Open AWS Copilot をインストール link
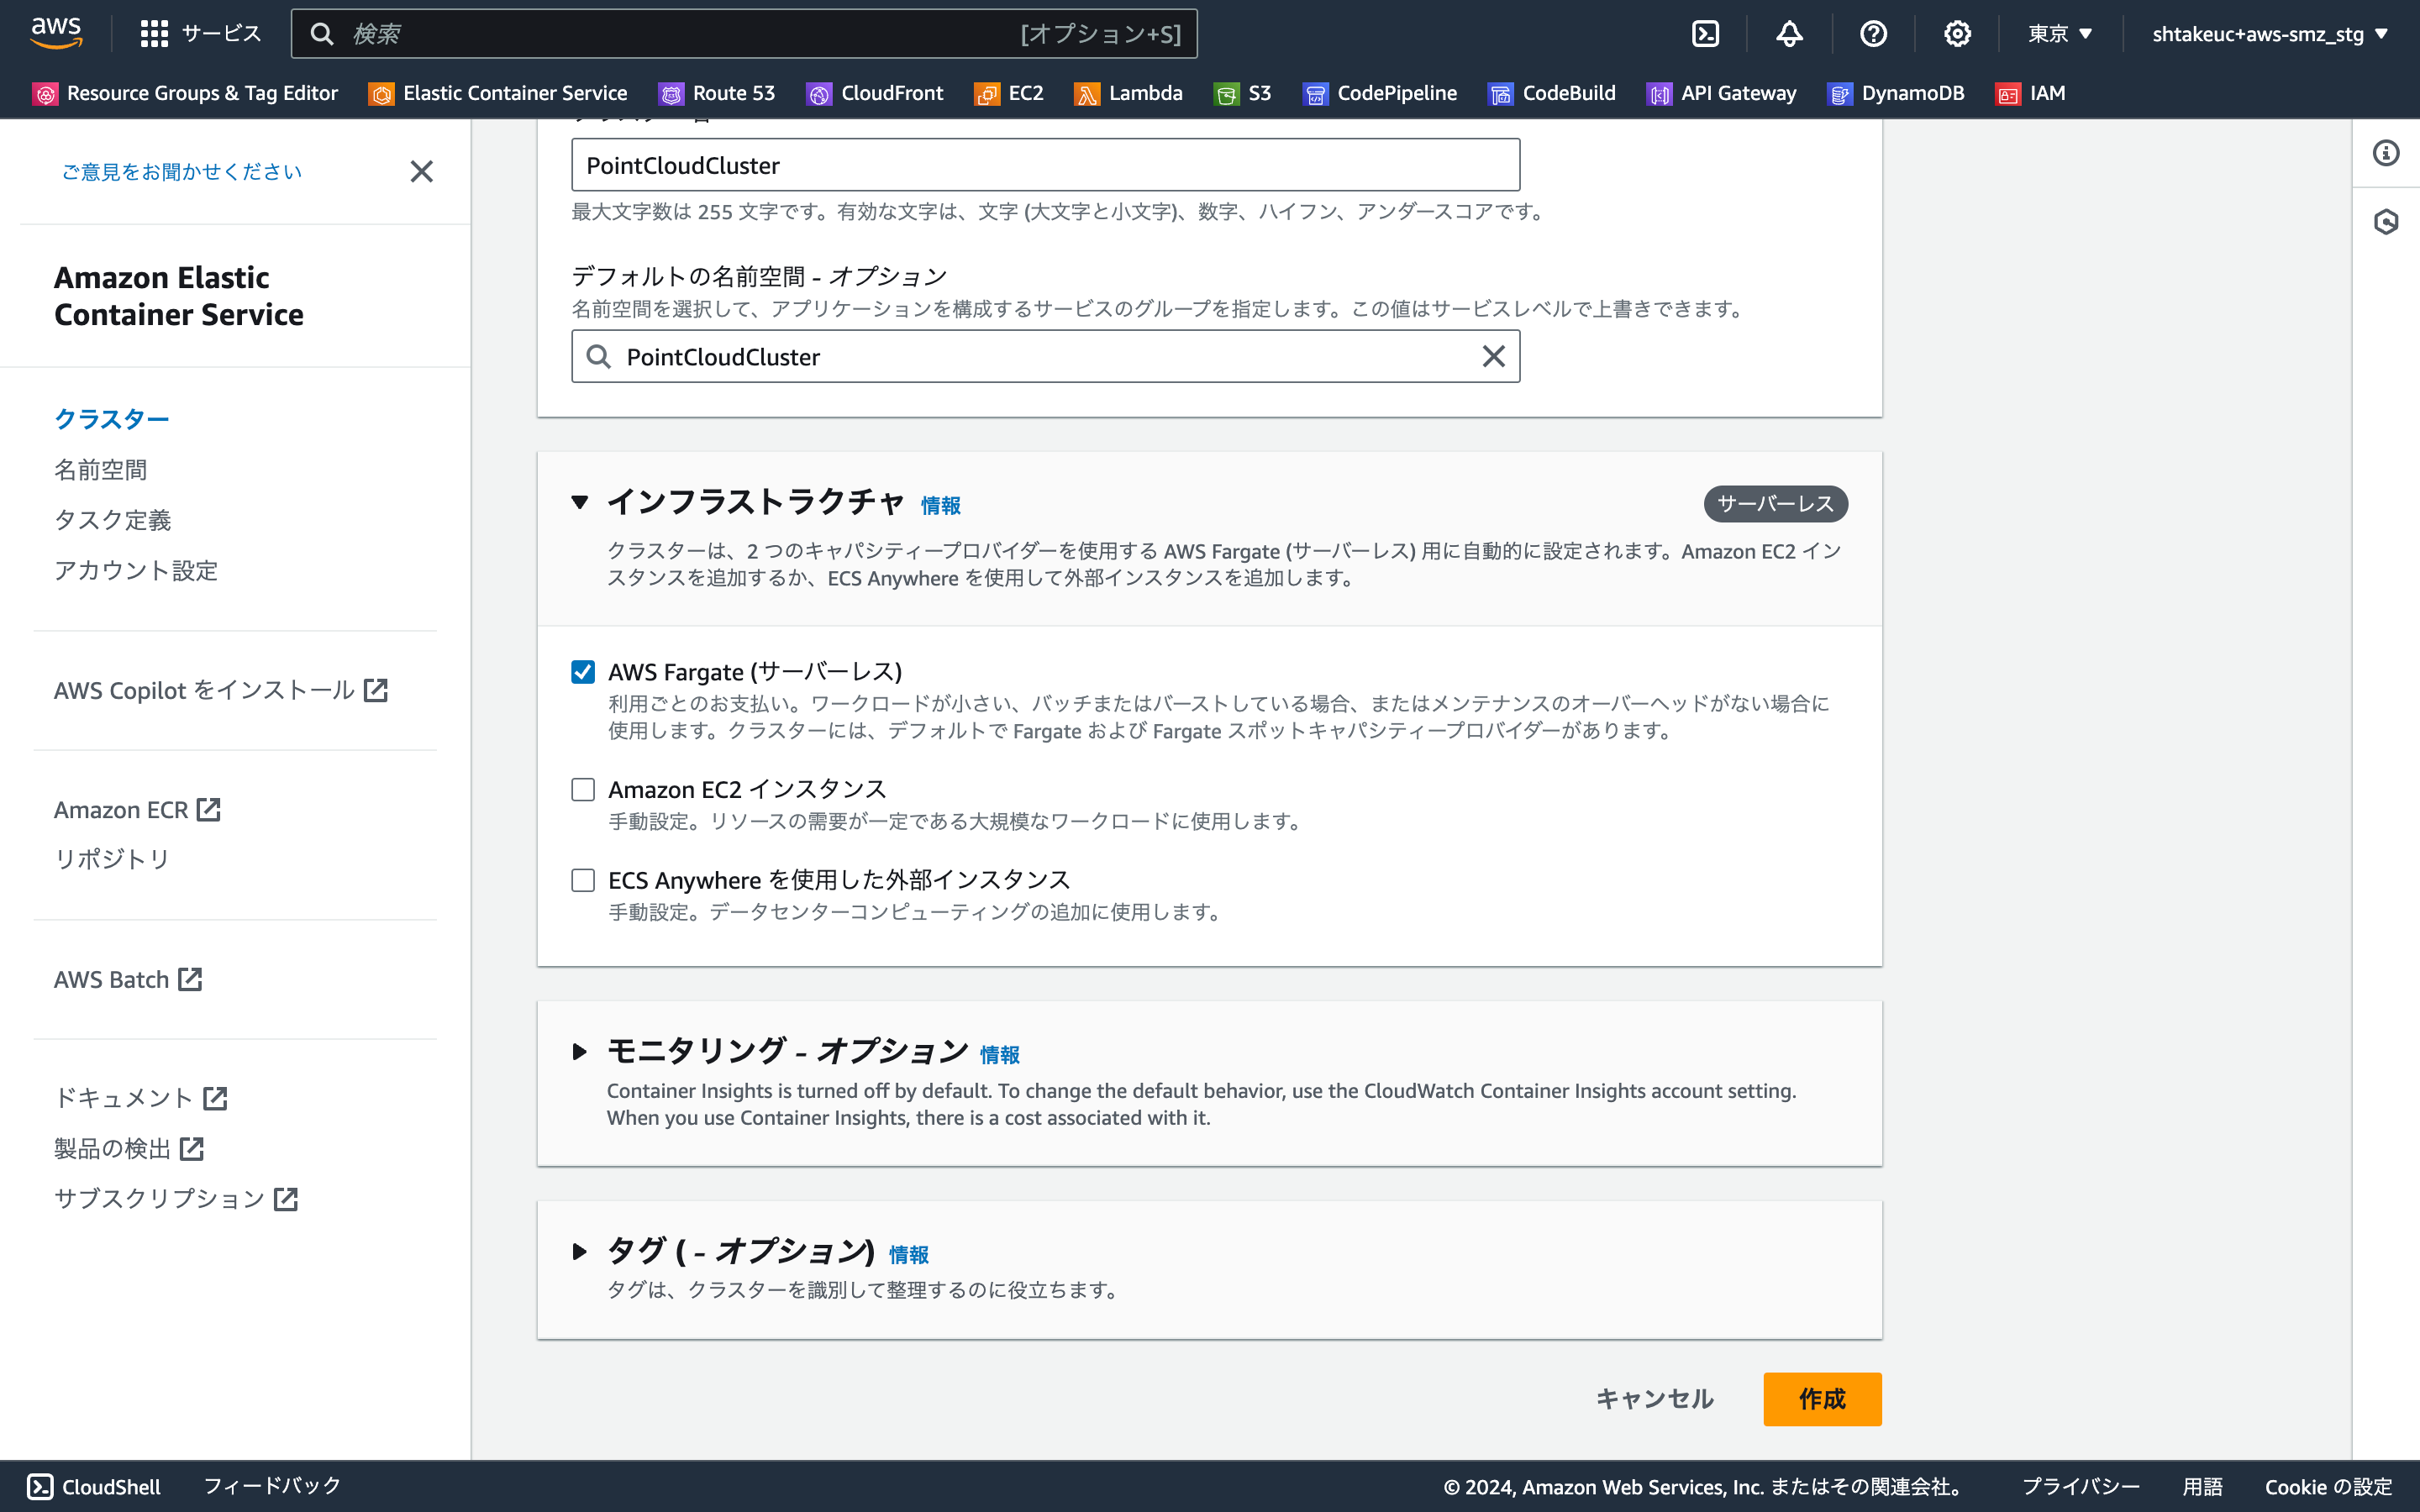Viewport: 2420px width, 1512px height. tap(221, 690)
